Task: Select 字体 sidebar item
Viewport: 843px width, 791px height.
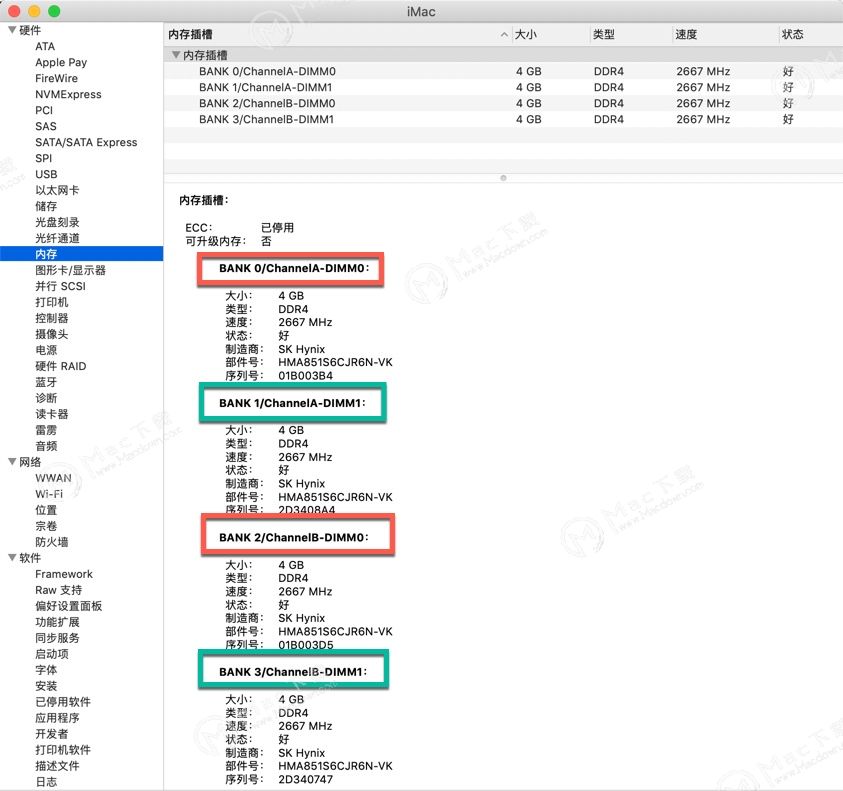Action: coord(46,670)
